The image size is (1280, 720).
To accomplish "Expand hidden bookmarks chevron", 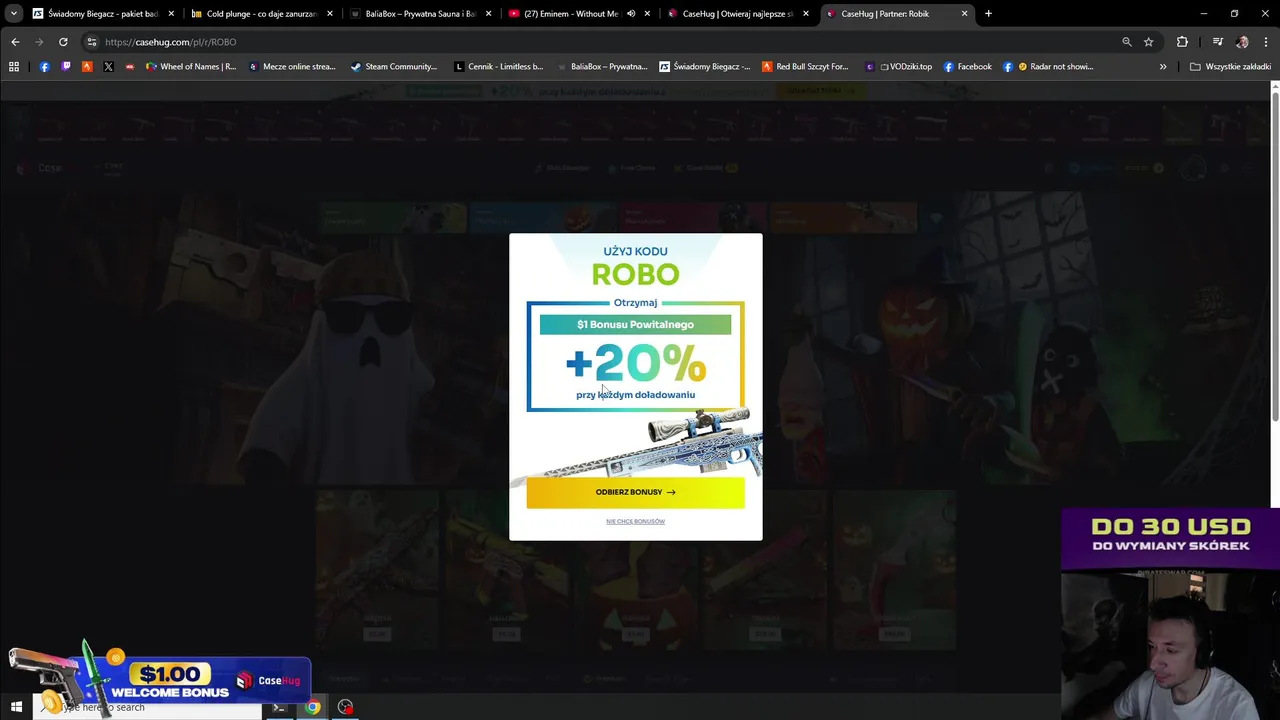I will point(1163,67).
